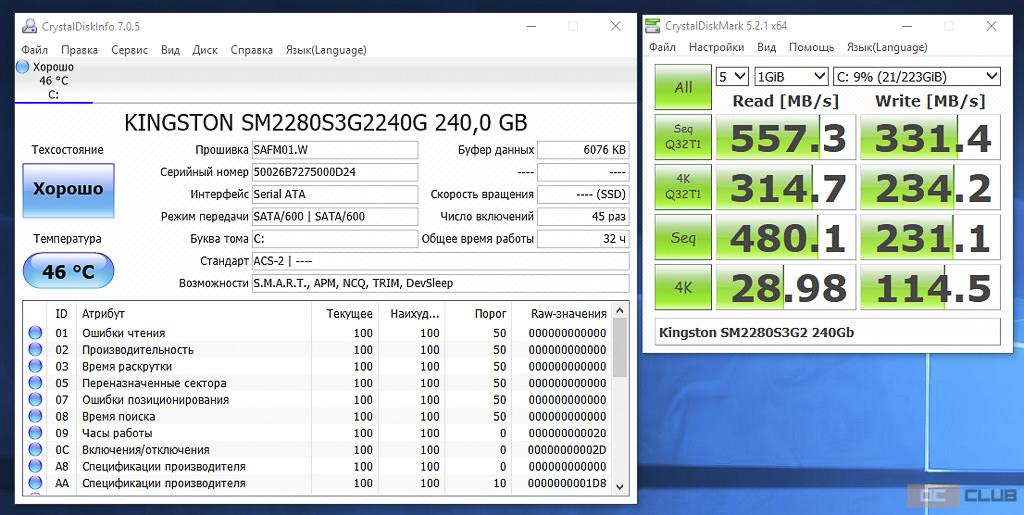Select the Включения/отключения attribute row
The height and width of the screenshot is (515, 1024).
coord(318,450)
